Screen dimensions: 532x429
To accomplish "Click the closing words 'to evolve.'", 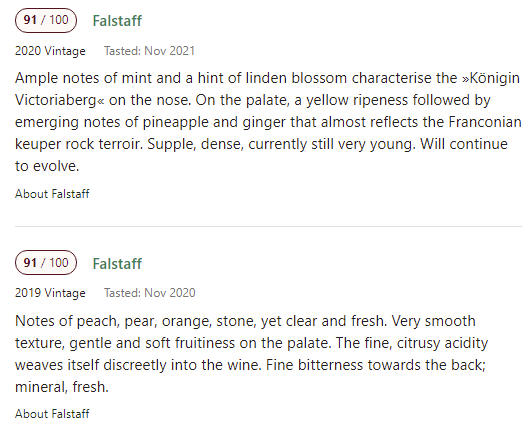I will (47, 166).
